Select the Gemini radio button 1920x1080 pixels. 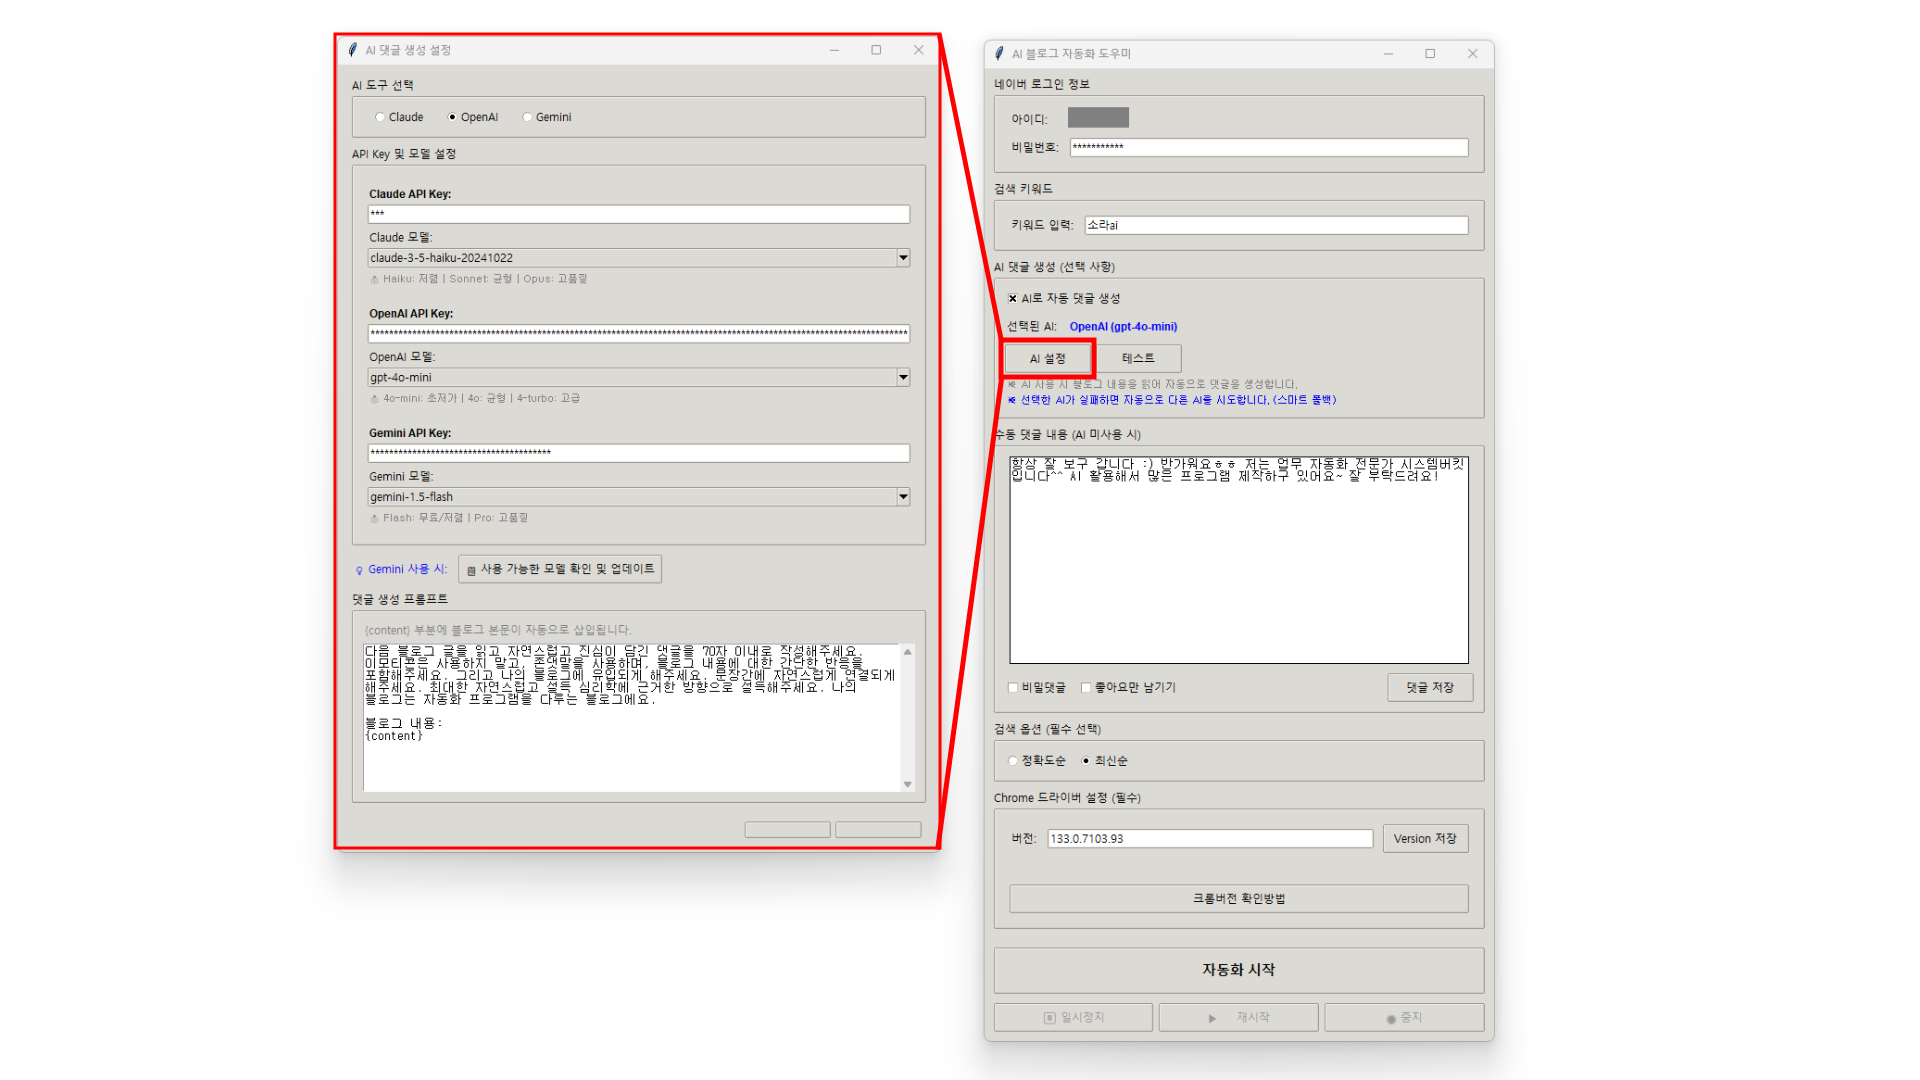click(527, 117)
